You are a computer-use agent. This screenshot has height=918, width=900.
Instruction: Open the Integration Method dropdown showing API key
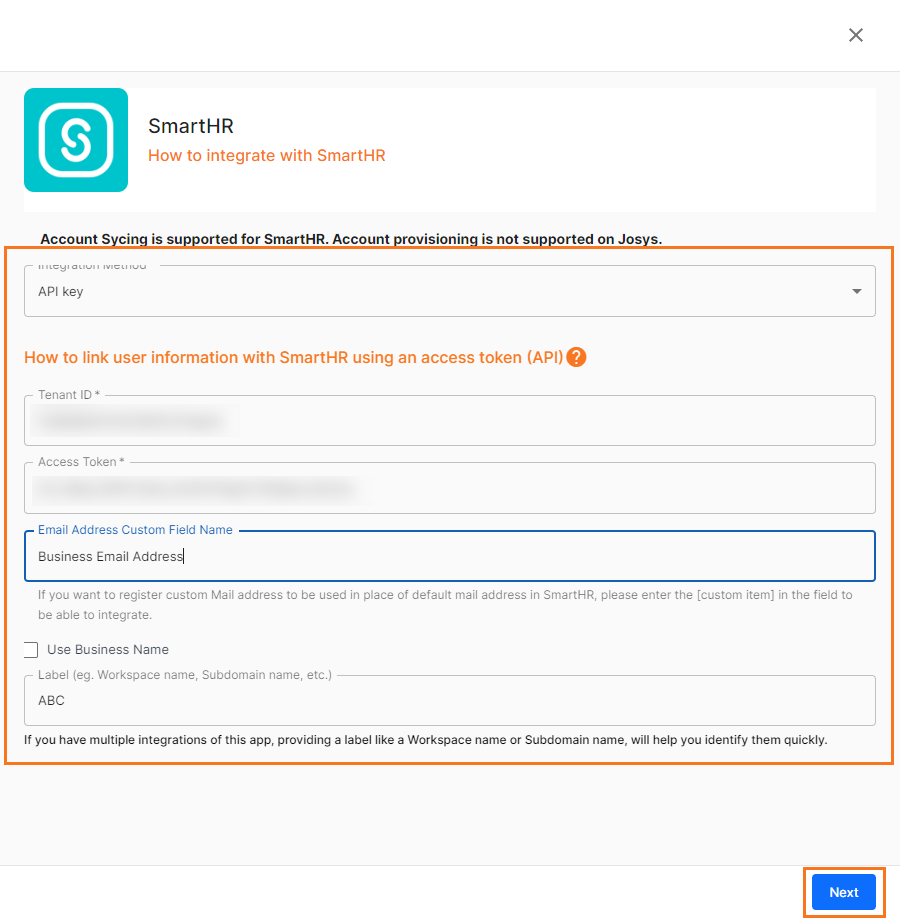(450, 291)
